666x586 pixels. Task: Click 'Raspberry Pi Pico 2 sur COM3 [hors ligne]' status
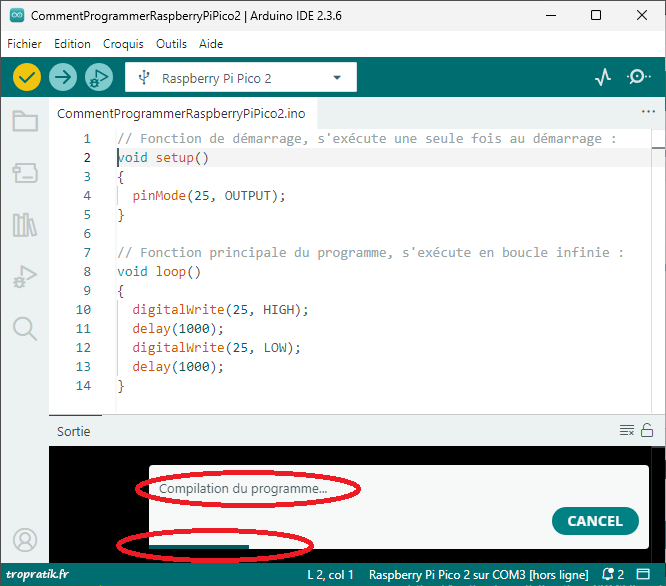click(x=479, y=575)
